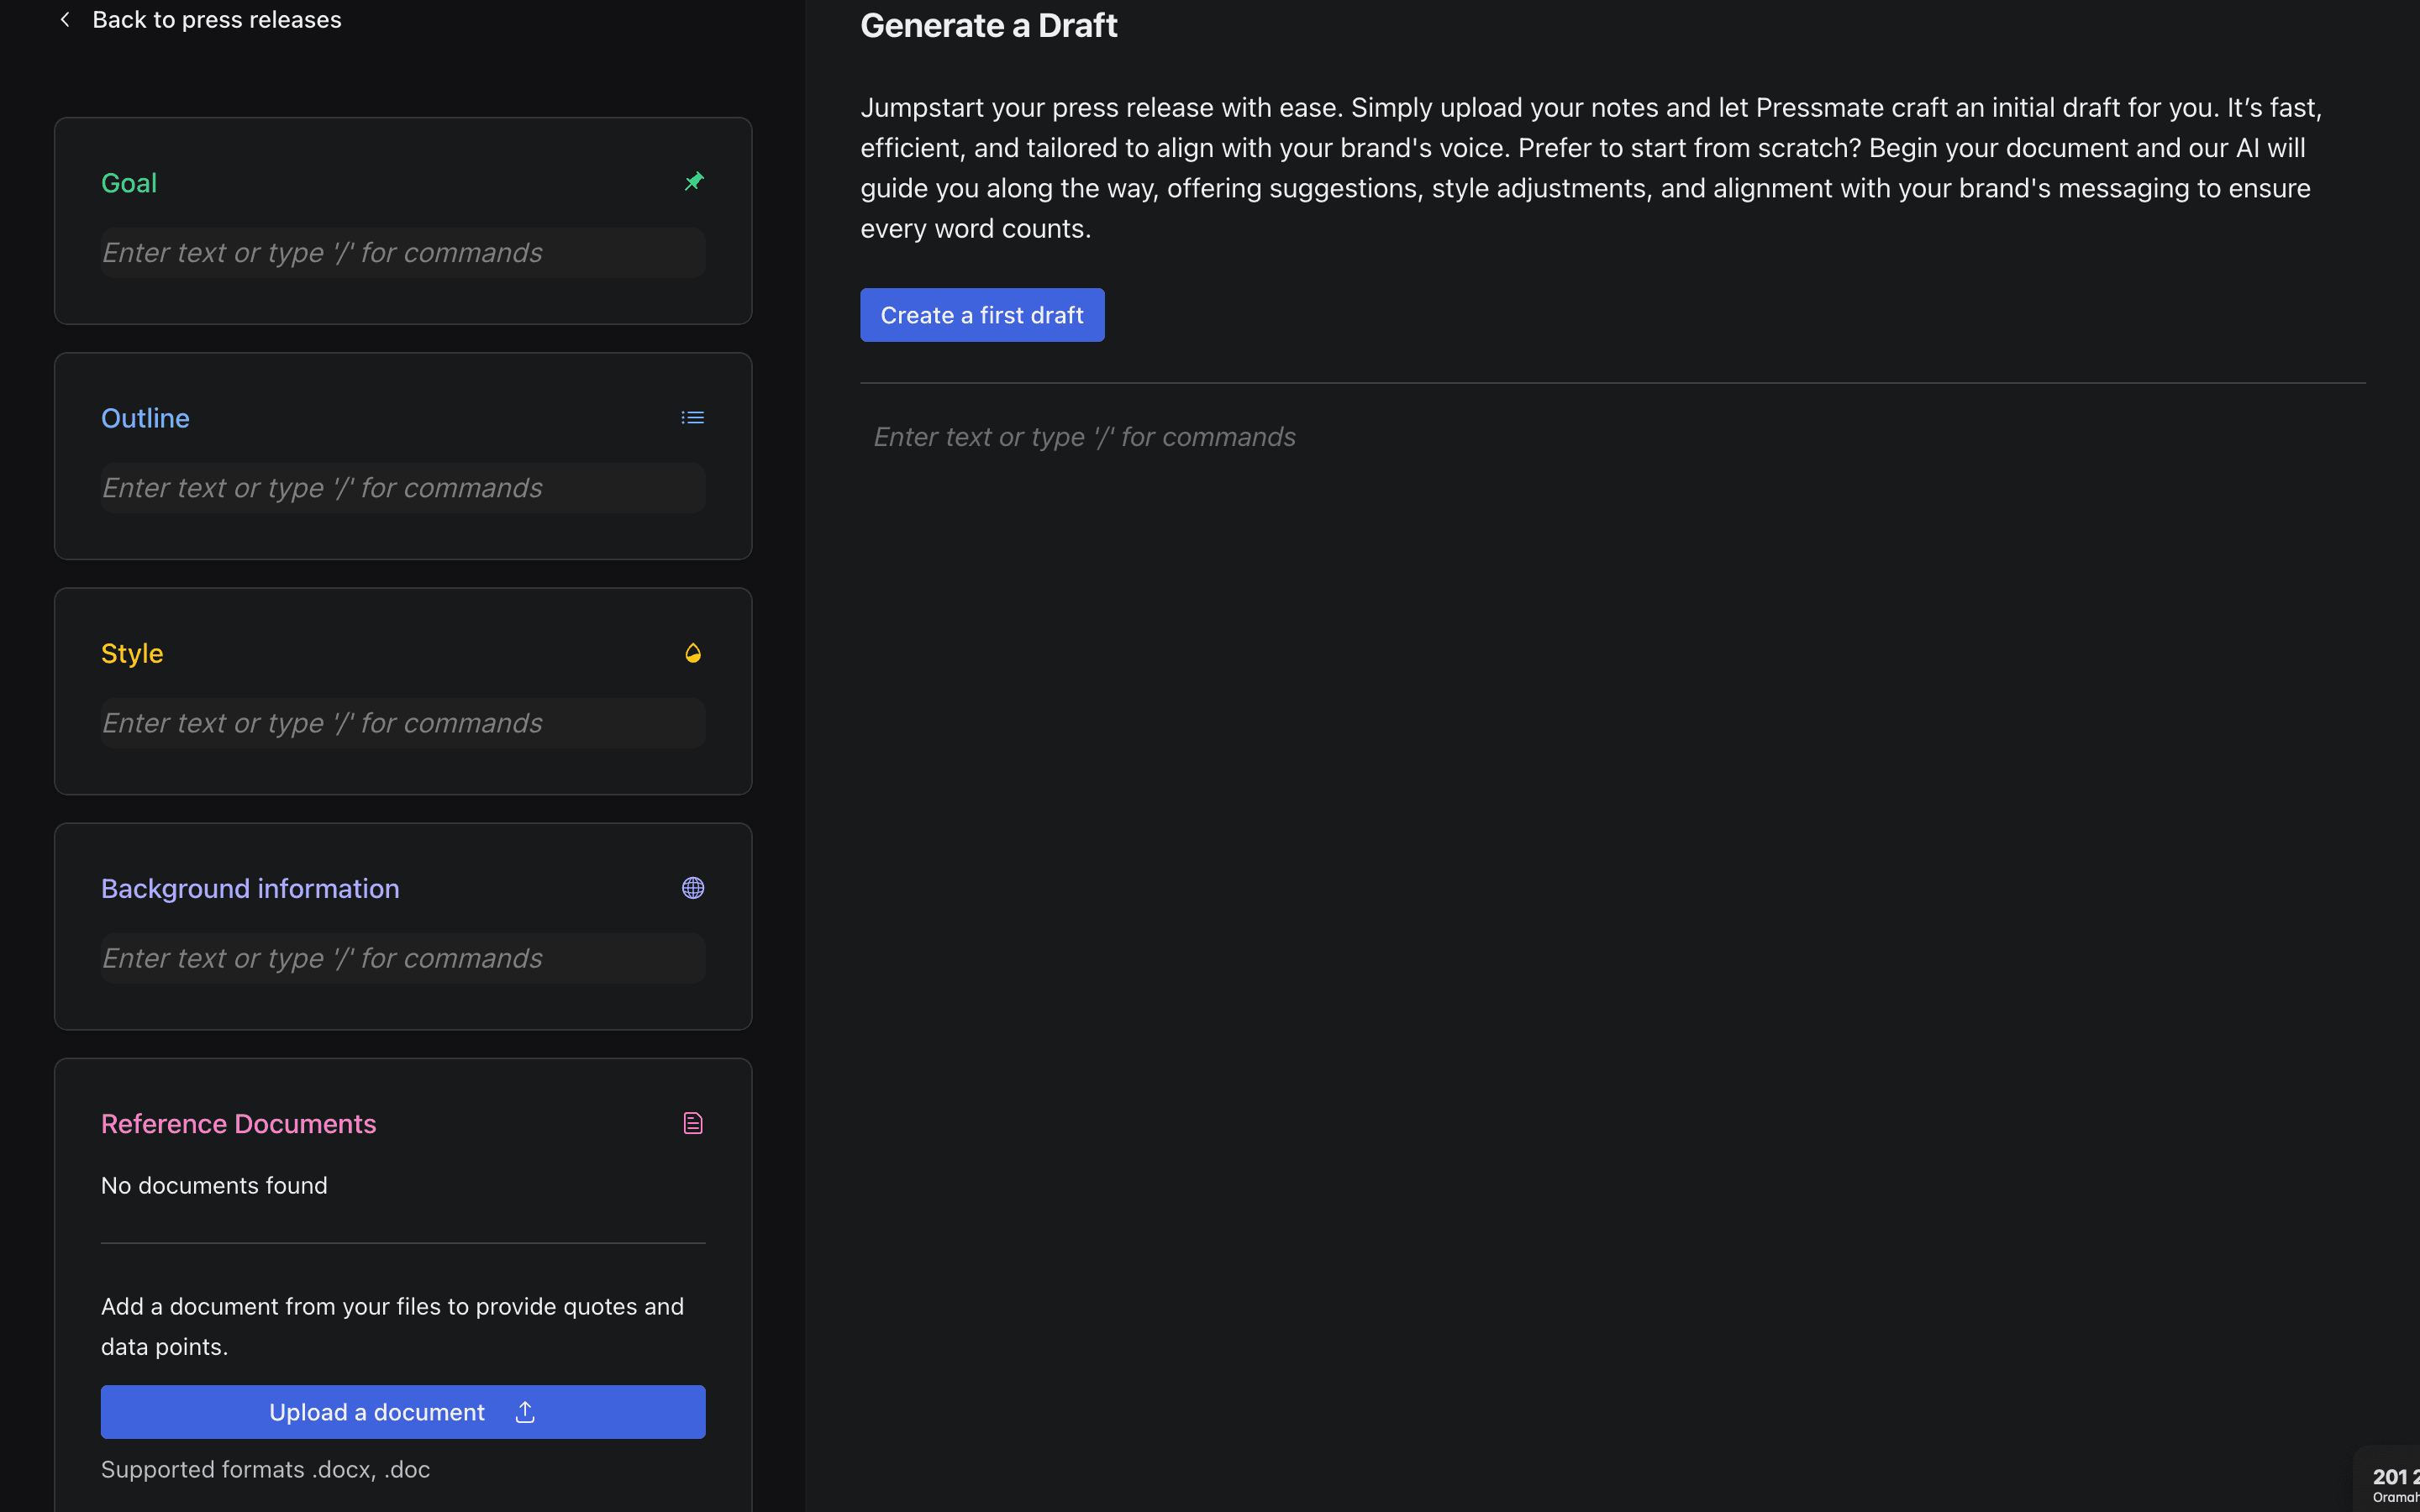Click the Background information text field
The image size is (2420, 1512).
[402, 958]
